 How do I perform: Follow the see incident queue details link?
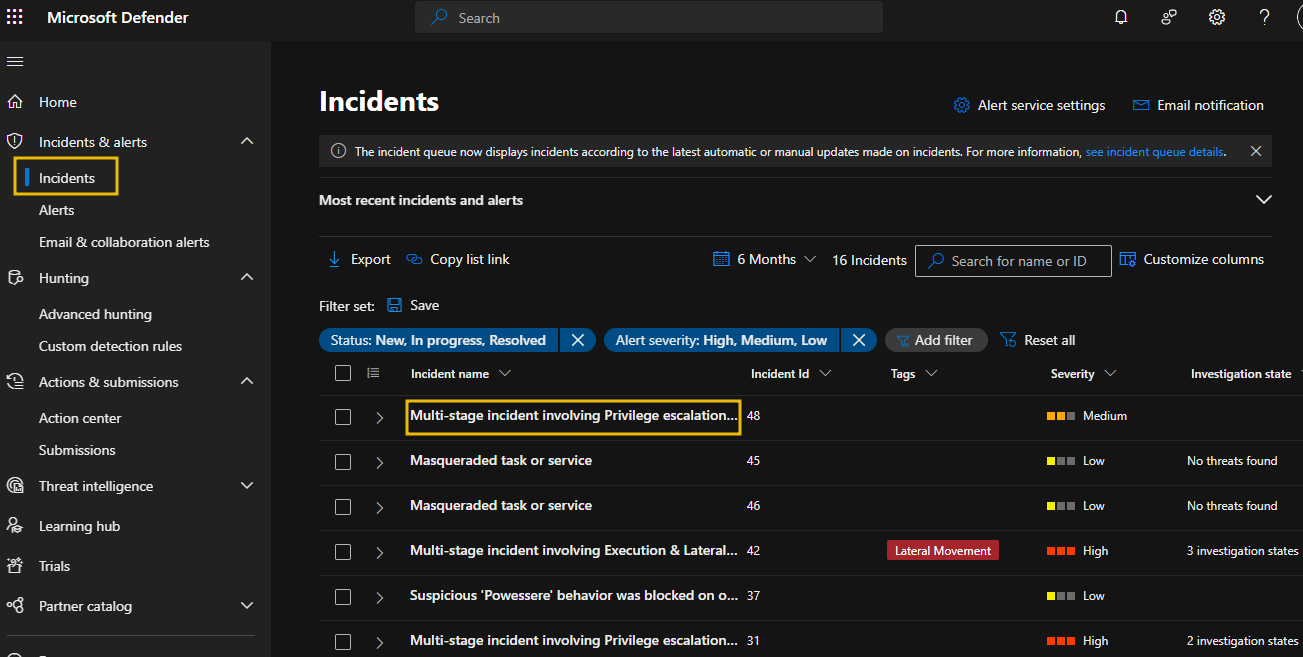click(x=1154, y=151)
